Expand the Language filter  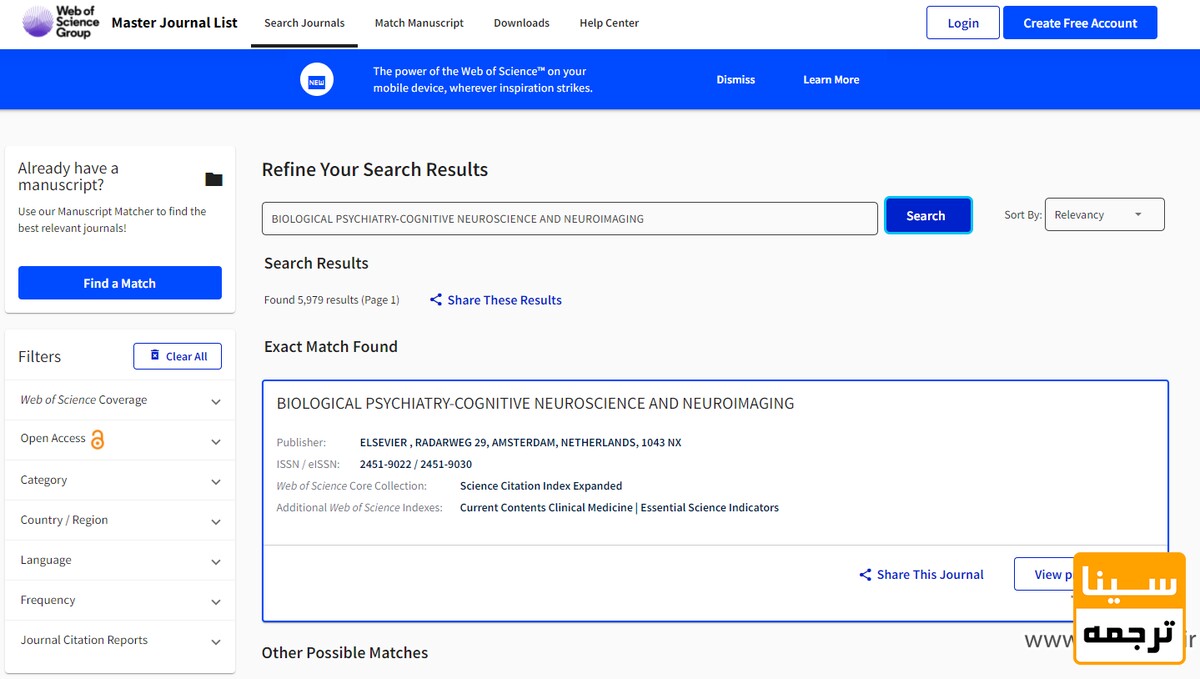click(x=120, y=560)
